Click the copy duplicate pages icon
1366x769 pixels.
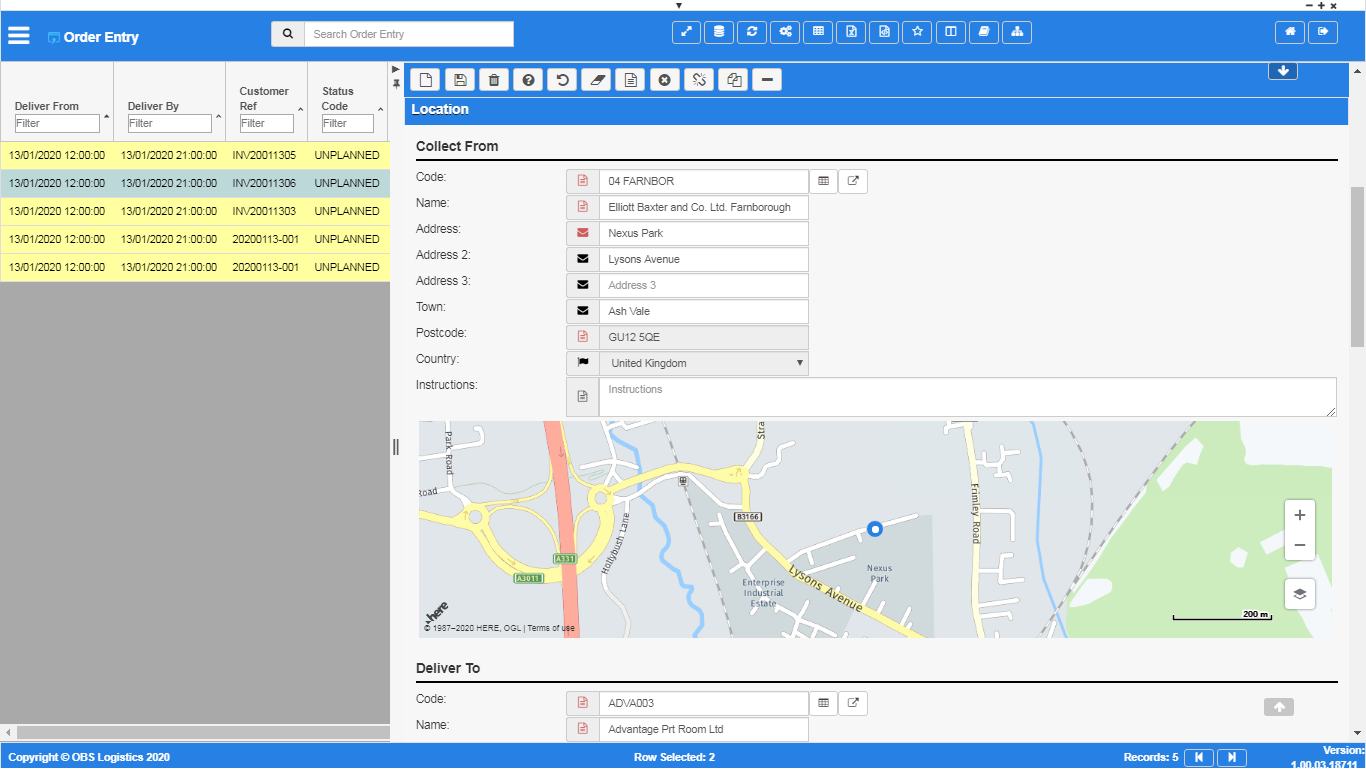733,80
